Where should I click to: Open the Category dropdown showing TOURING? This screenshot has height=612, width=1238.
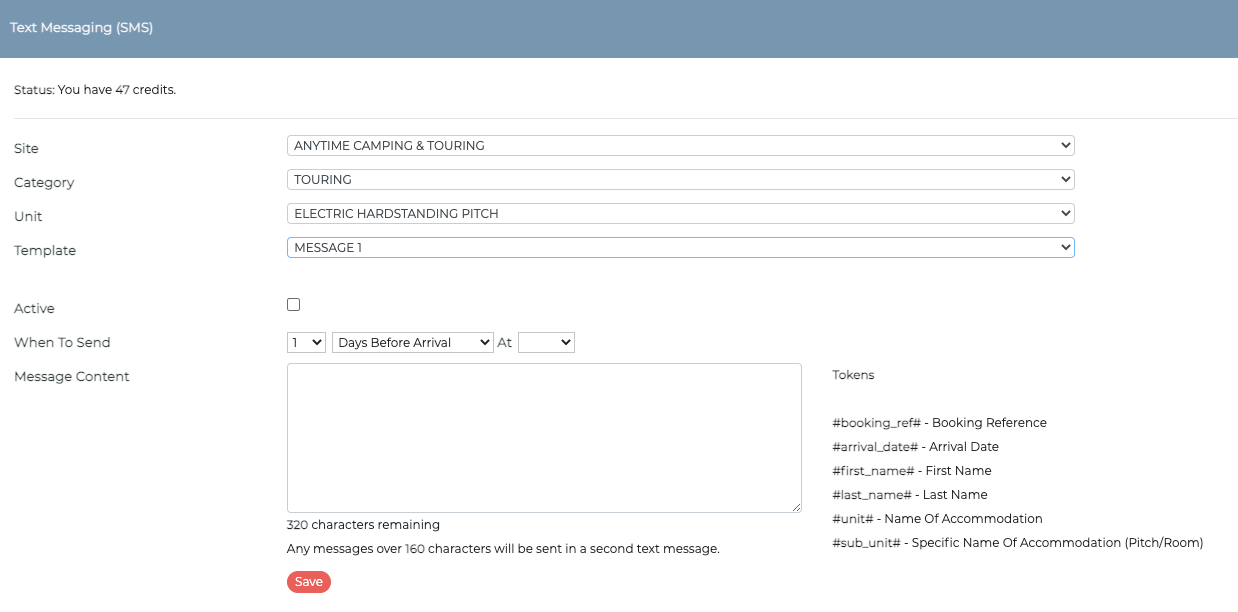click(680, 180)
